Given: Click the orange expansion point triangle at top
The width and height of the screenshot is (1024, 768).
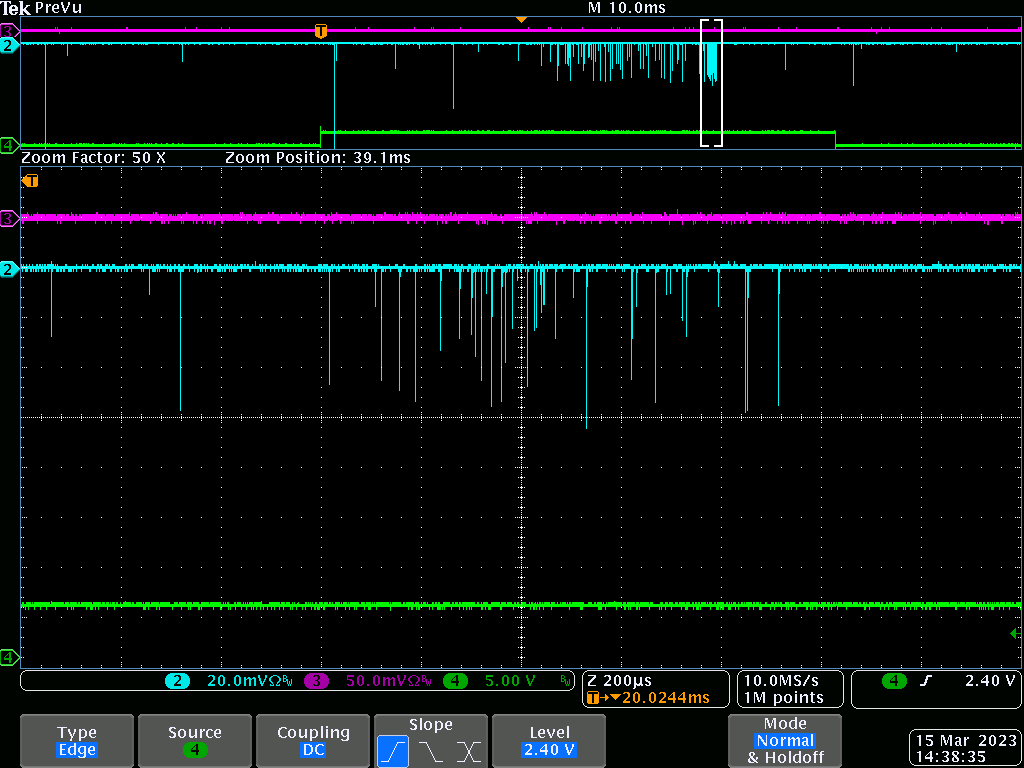Looking at the screenshot, I should tap(520, 20).
